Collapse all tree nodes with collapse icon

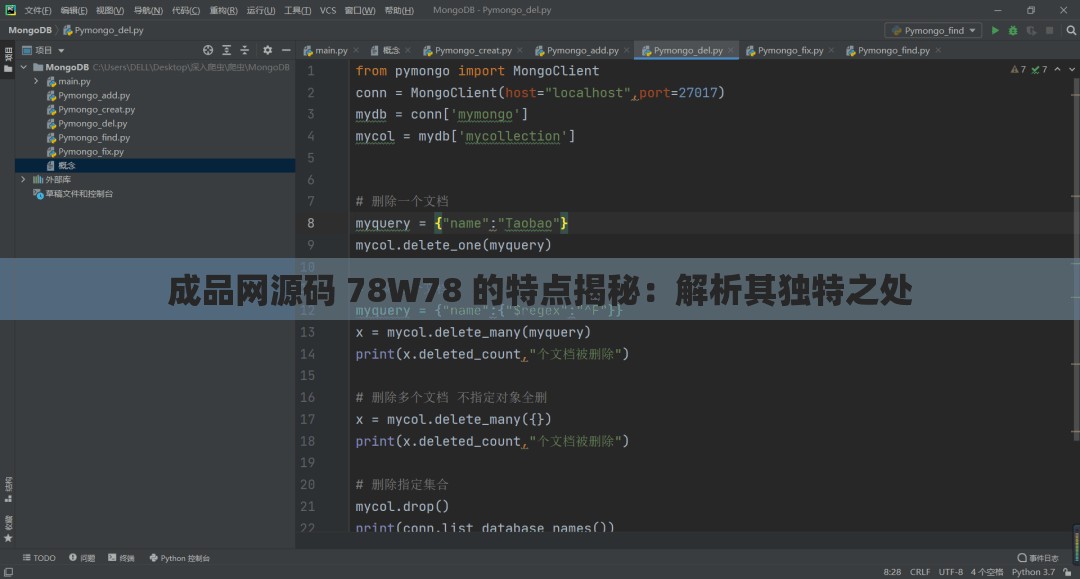coord(245,49)
